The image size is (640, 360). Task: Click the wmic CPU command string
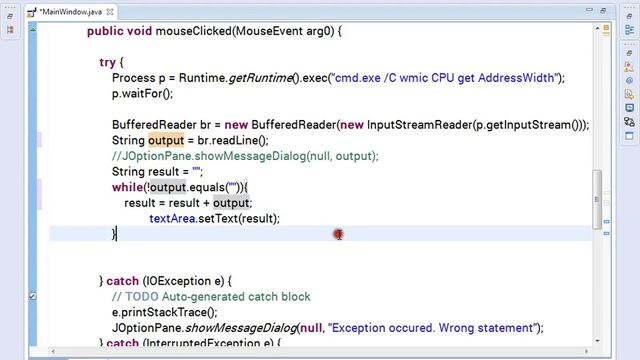pos(445,78)
